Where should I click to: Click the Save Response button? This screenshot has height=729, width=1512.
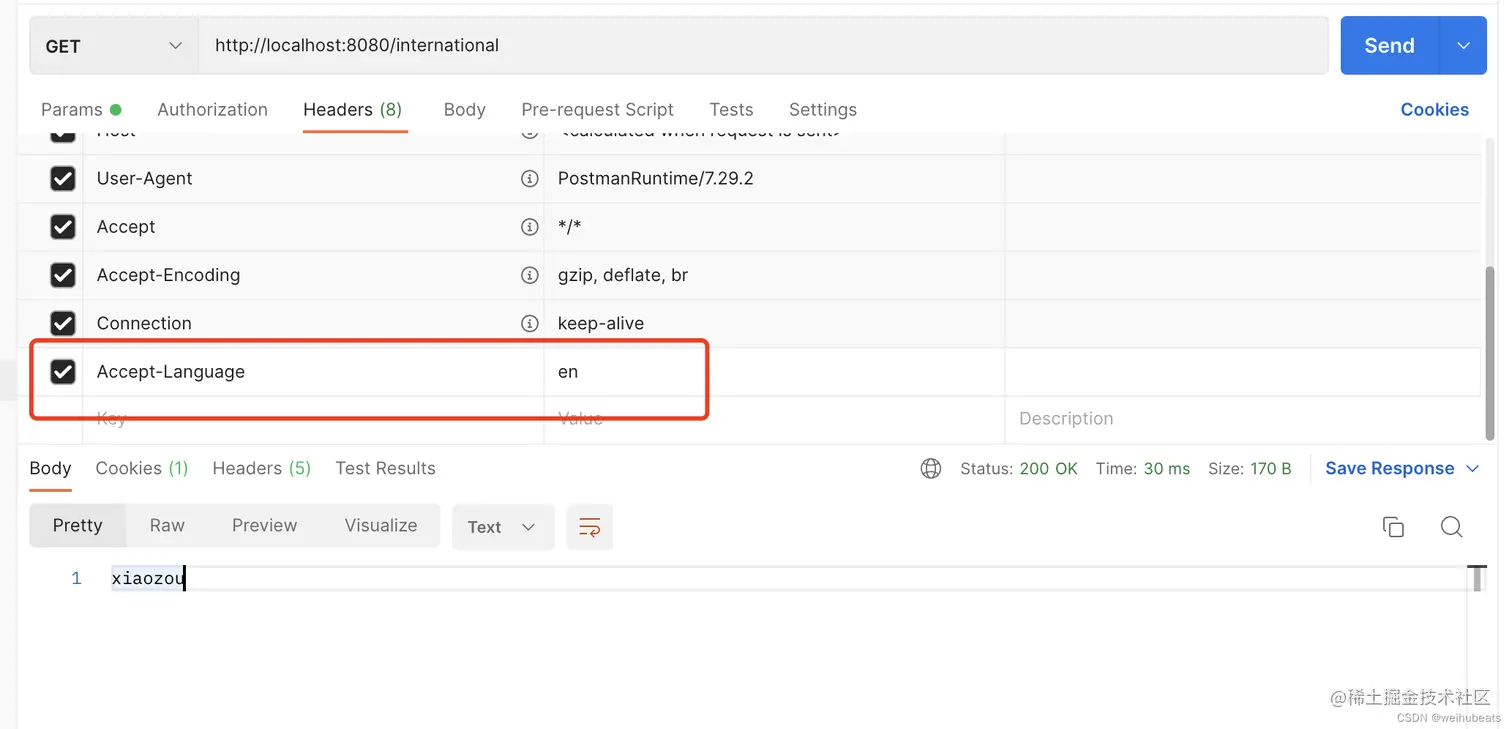[1390, 469]
